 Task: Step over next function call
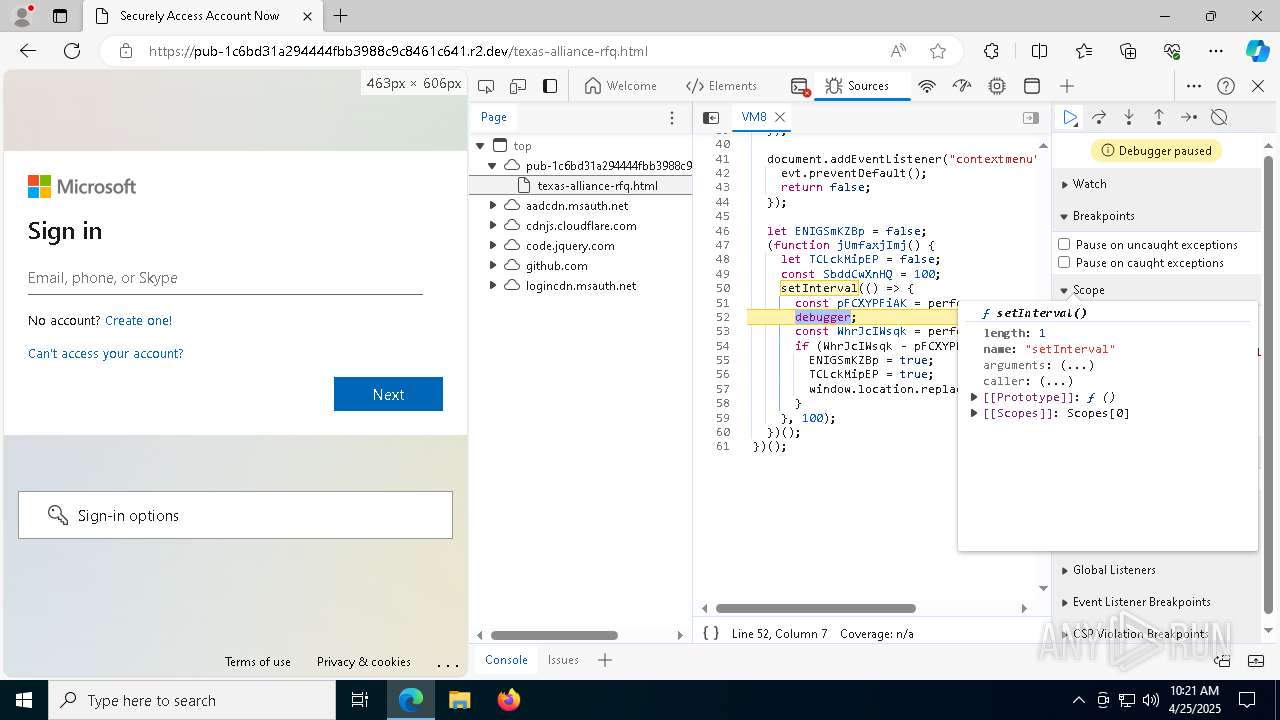click(x=1099, y=117)
